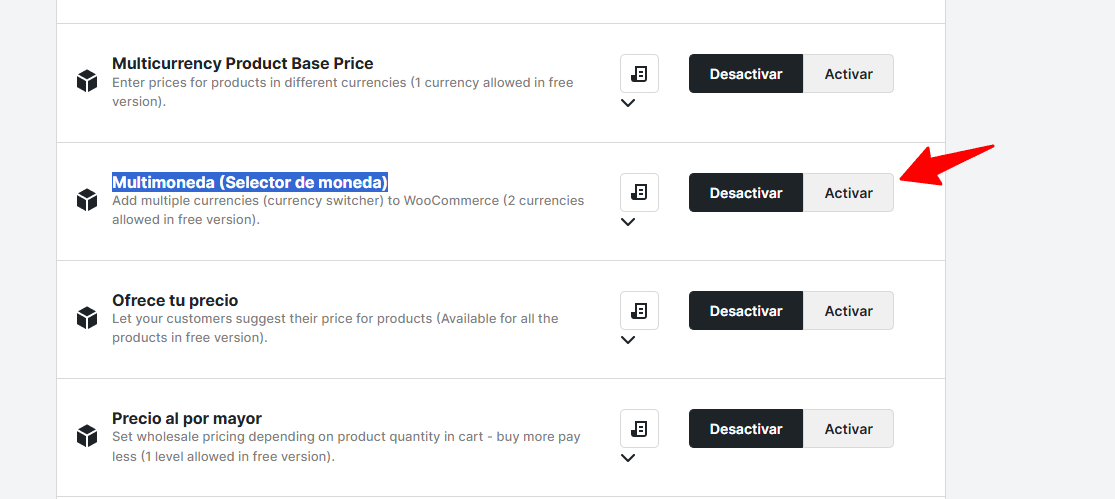Click Activar for Multicurrency Product Base Price
This screenshot has width=1115, height=499.
pyautogui.click(x=848, y=74)
